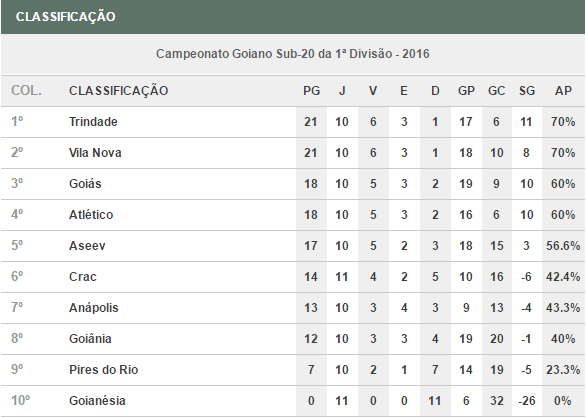The image size is (586, 418).
Task: Open the Atlético team entry
Action: tap(91, 215)
